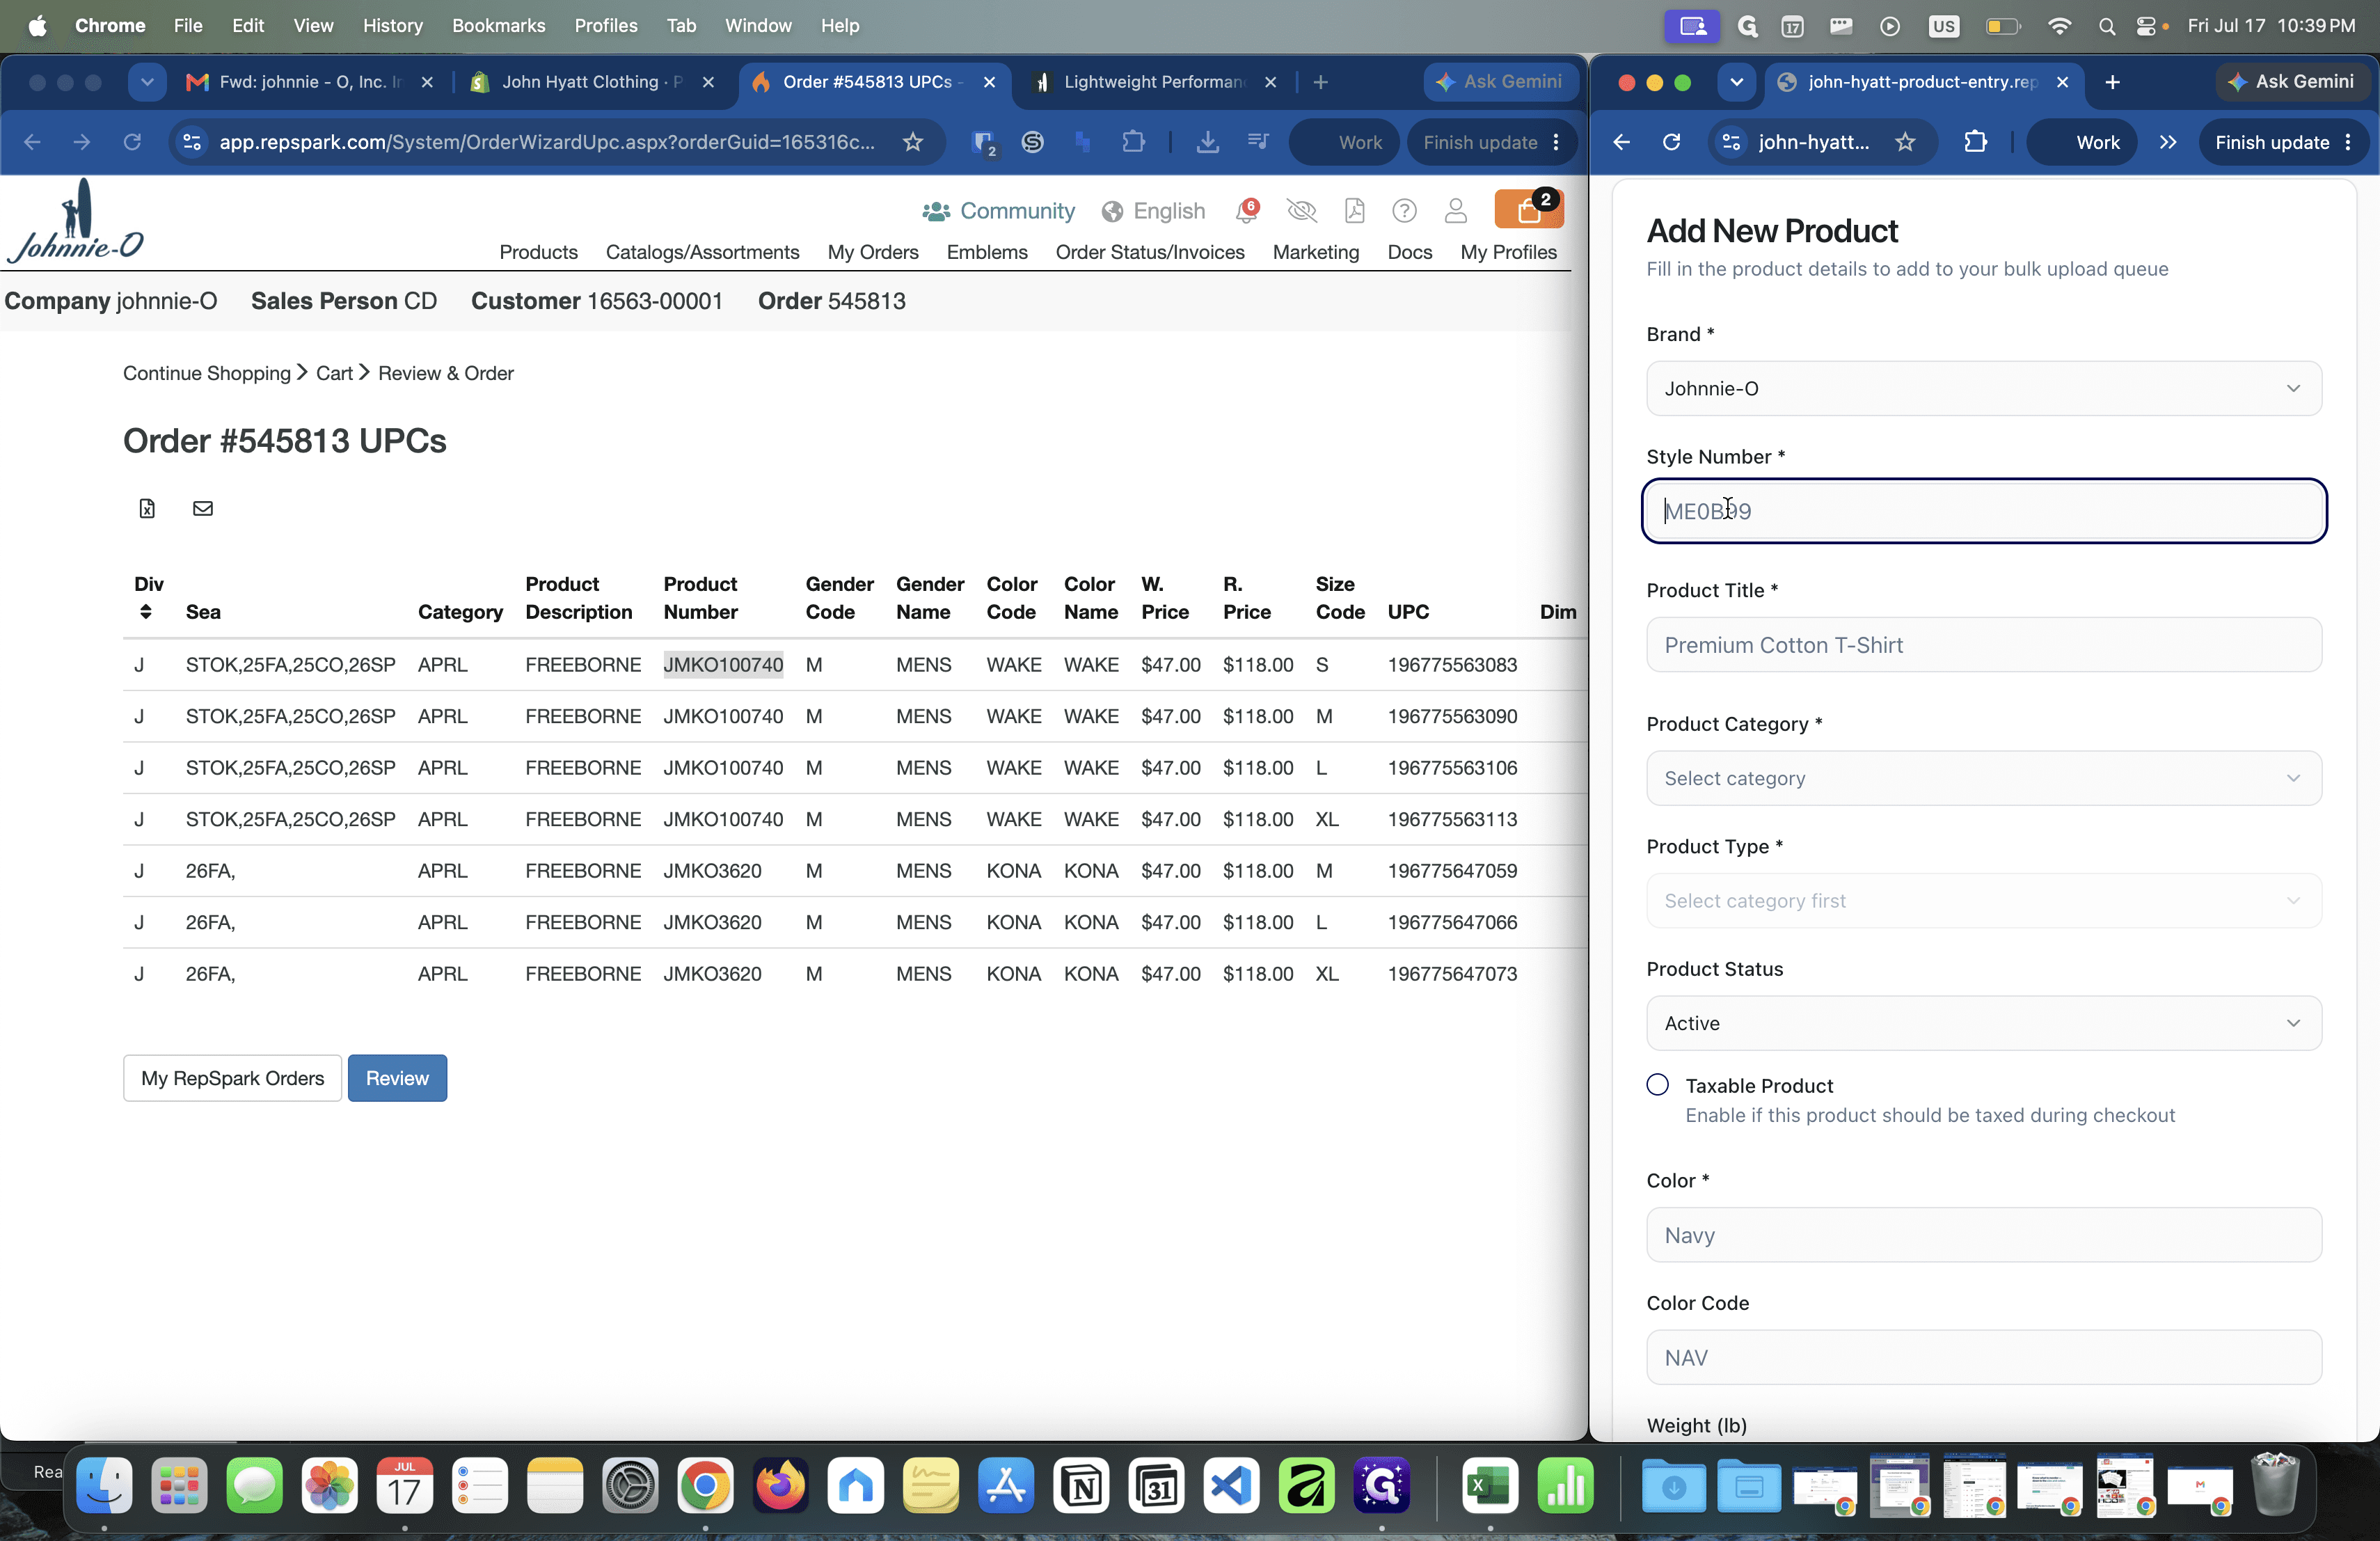Open Microsoft Excel from the dock
2380x1541 pixels.
point(1490,1486)
